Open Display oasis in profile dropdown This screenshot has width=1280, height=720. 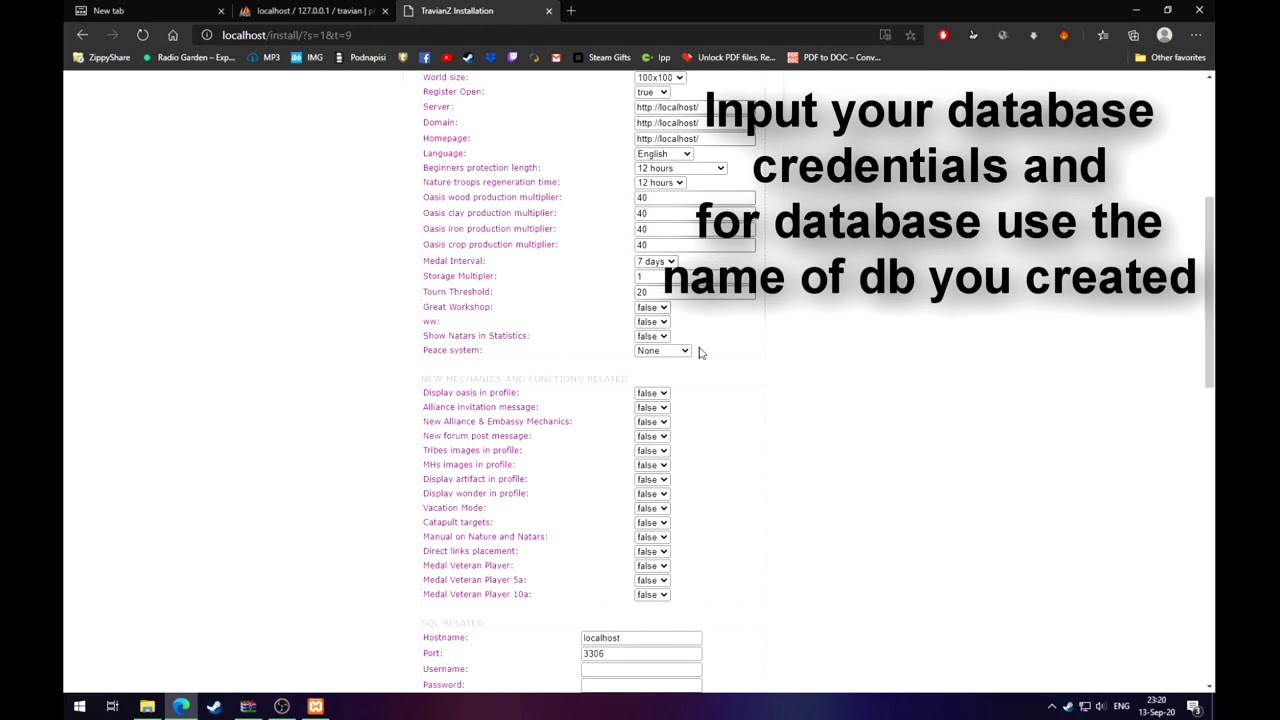click(652, 393)
